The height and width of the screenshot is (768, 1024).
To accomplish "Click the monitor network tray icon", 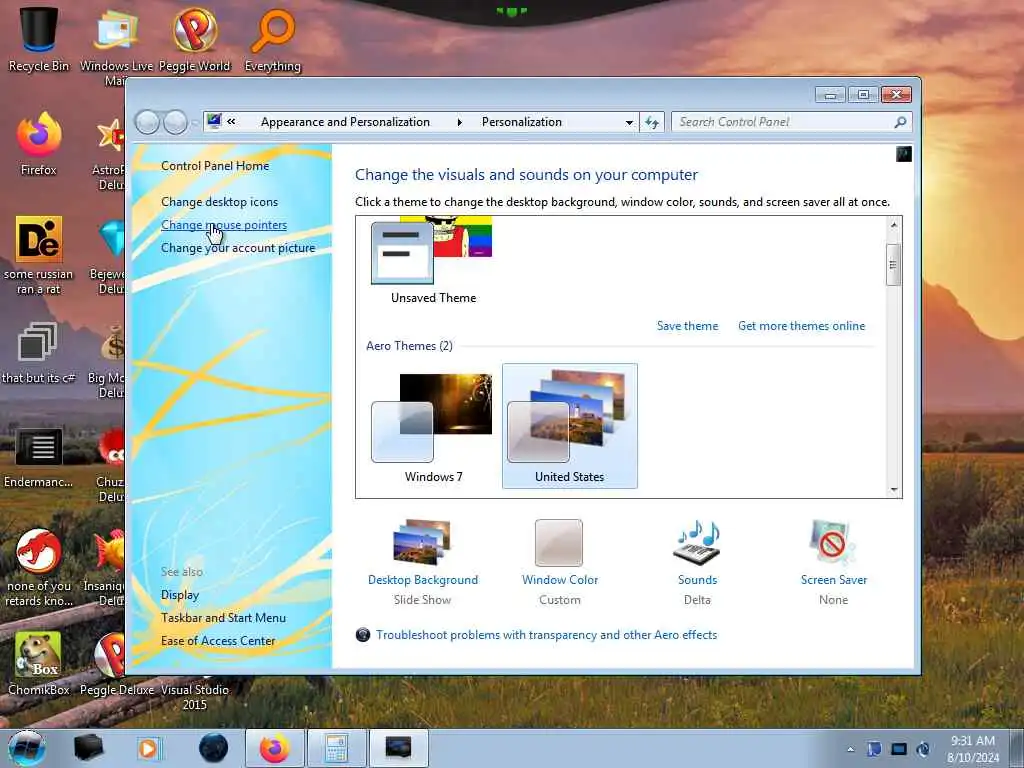I will pos(899,749).
